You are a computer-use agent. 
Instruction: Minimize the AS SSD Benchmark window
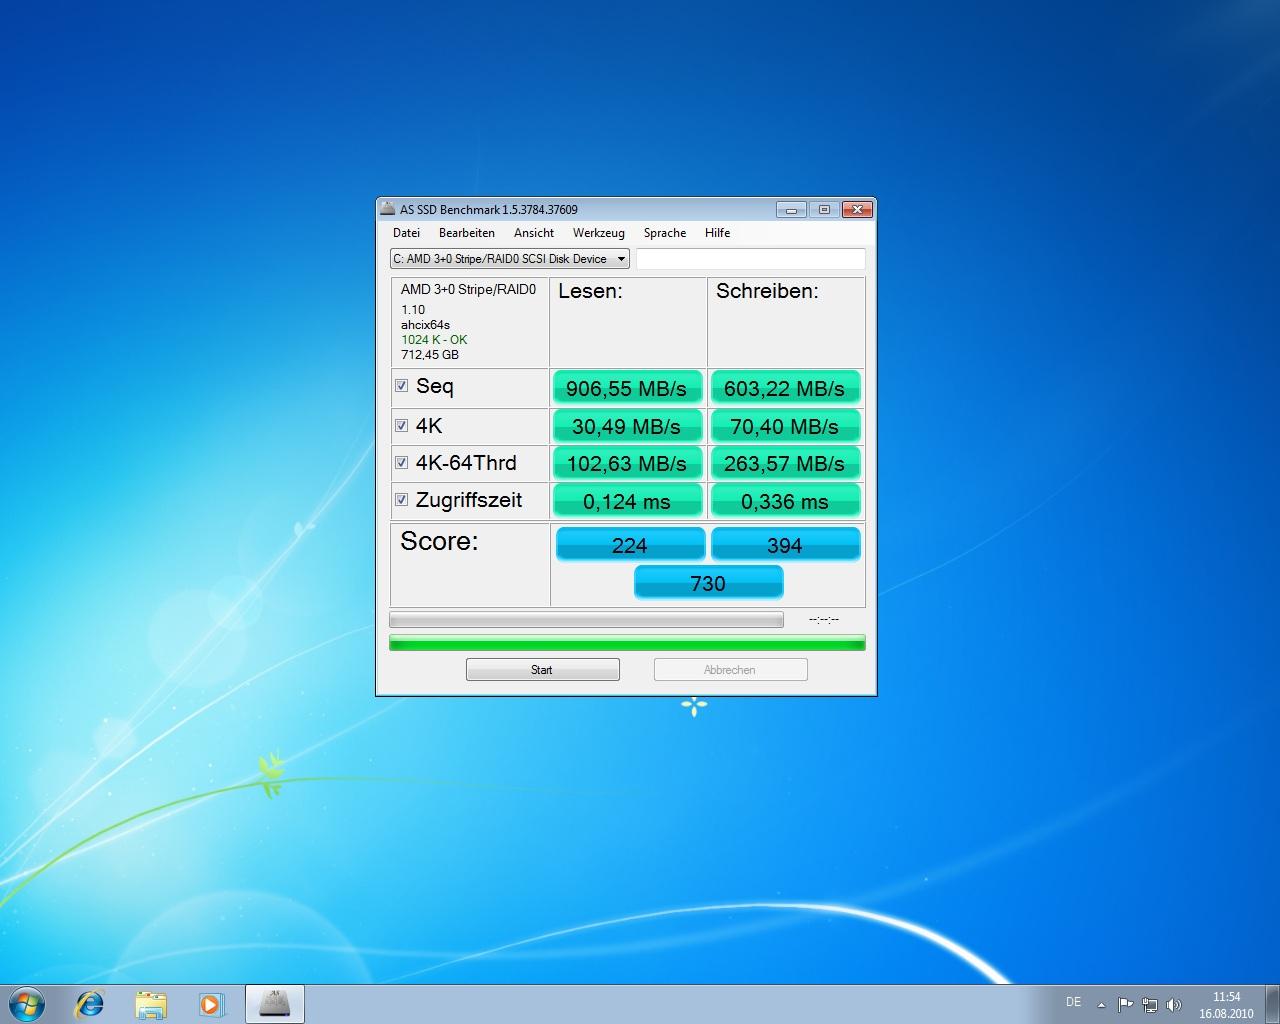pos(792,210)
